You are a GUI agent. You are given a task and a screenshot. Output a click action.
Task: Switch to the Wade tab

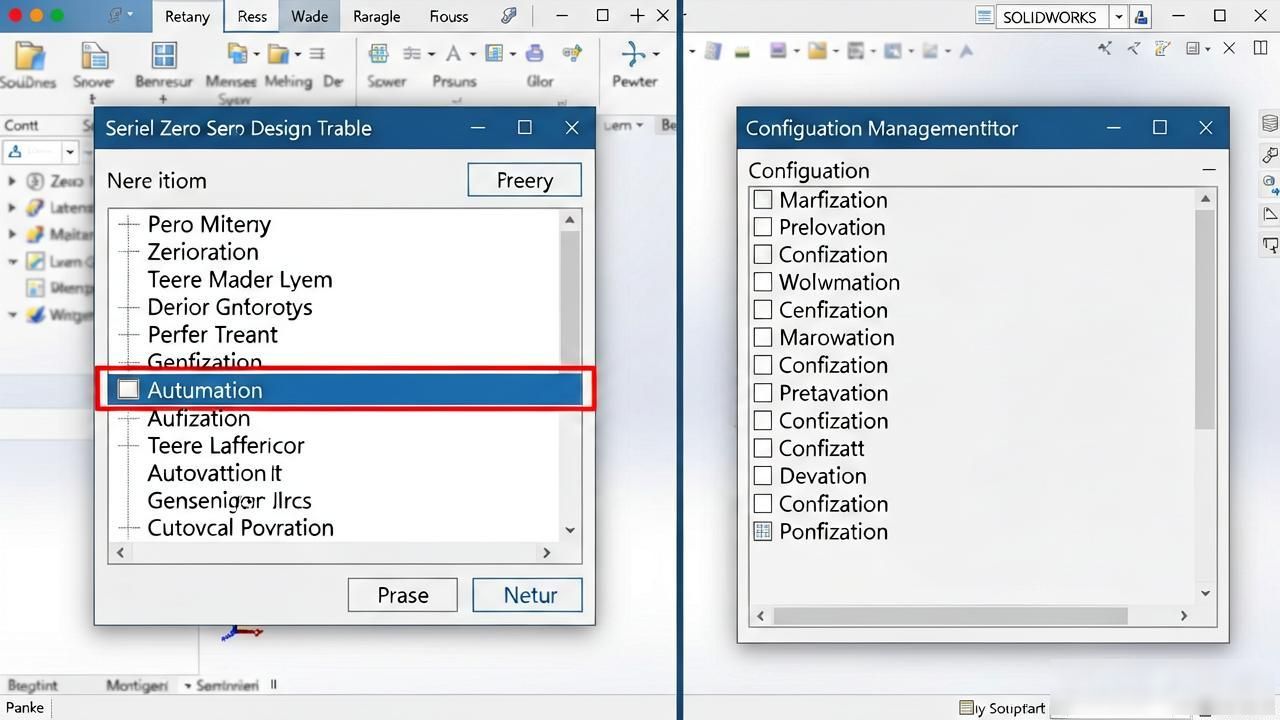click(x=309, y=16)
